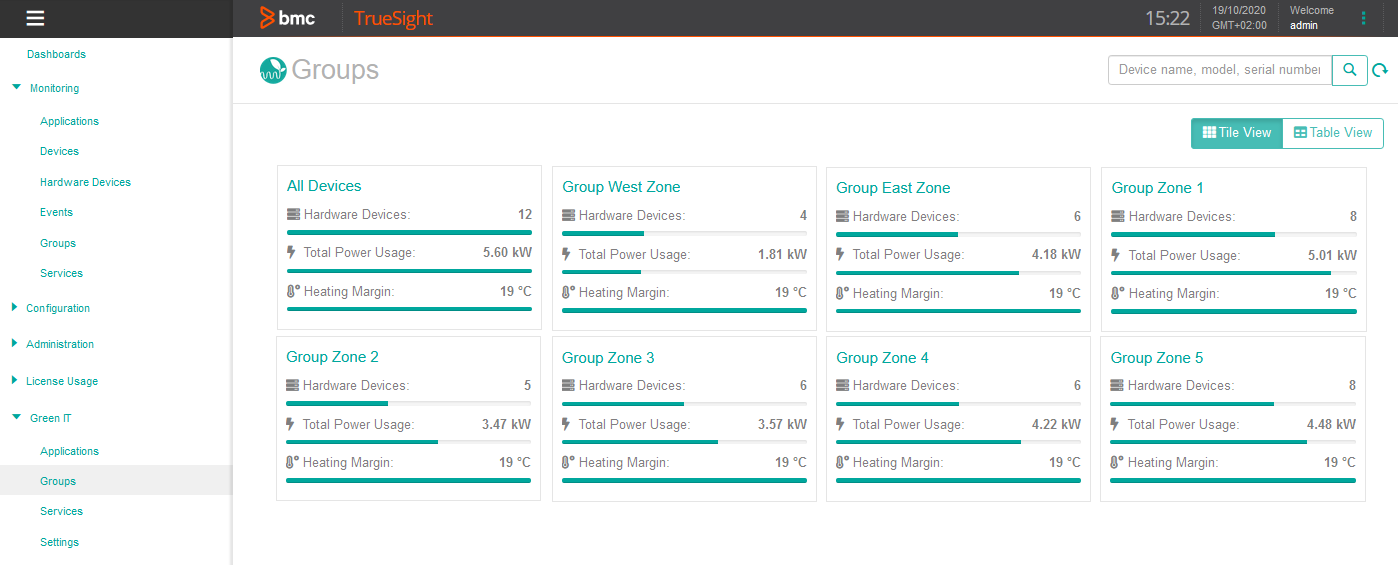This screenshot has width=1398, height=565.
Task: Open Group Zone 4 tile title
Action: 882,358
